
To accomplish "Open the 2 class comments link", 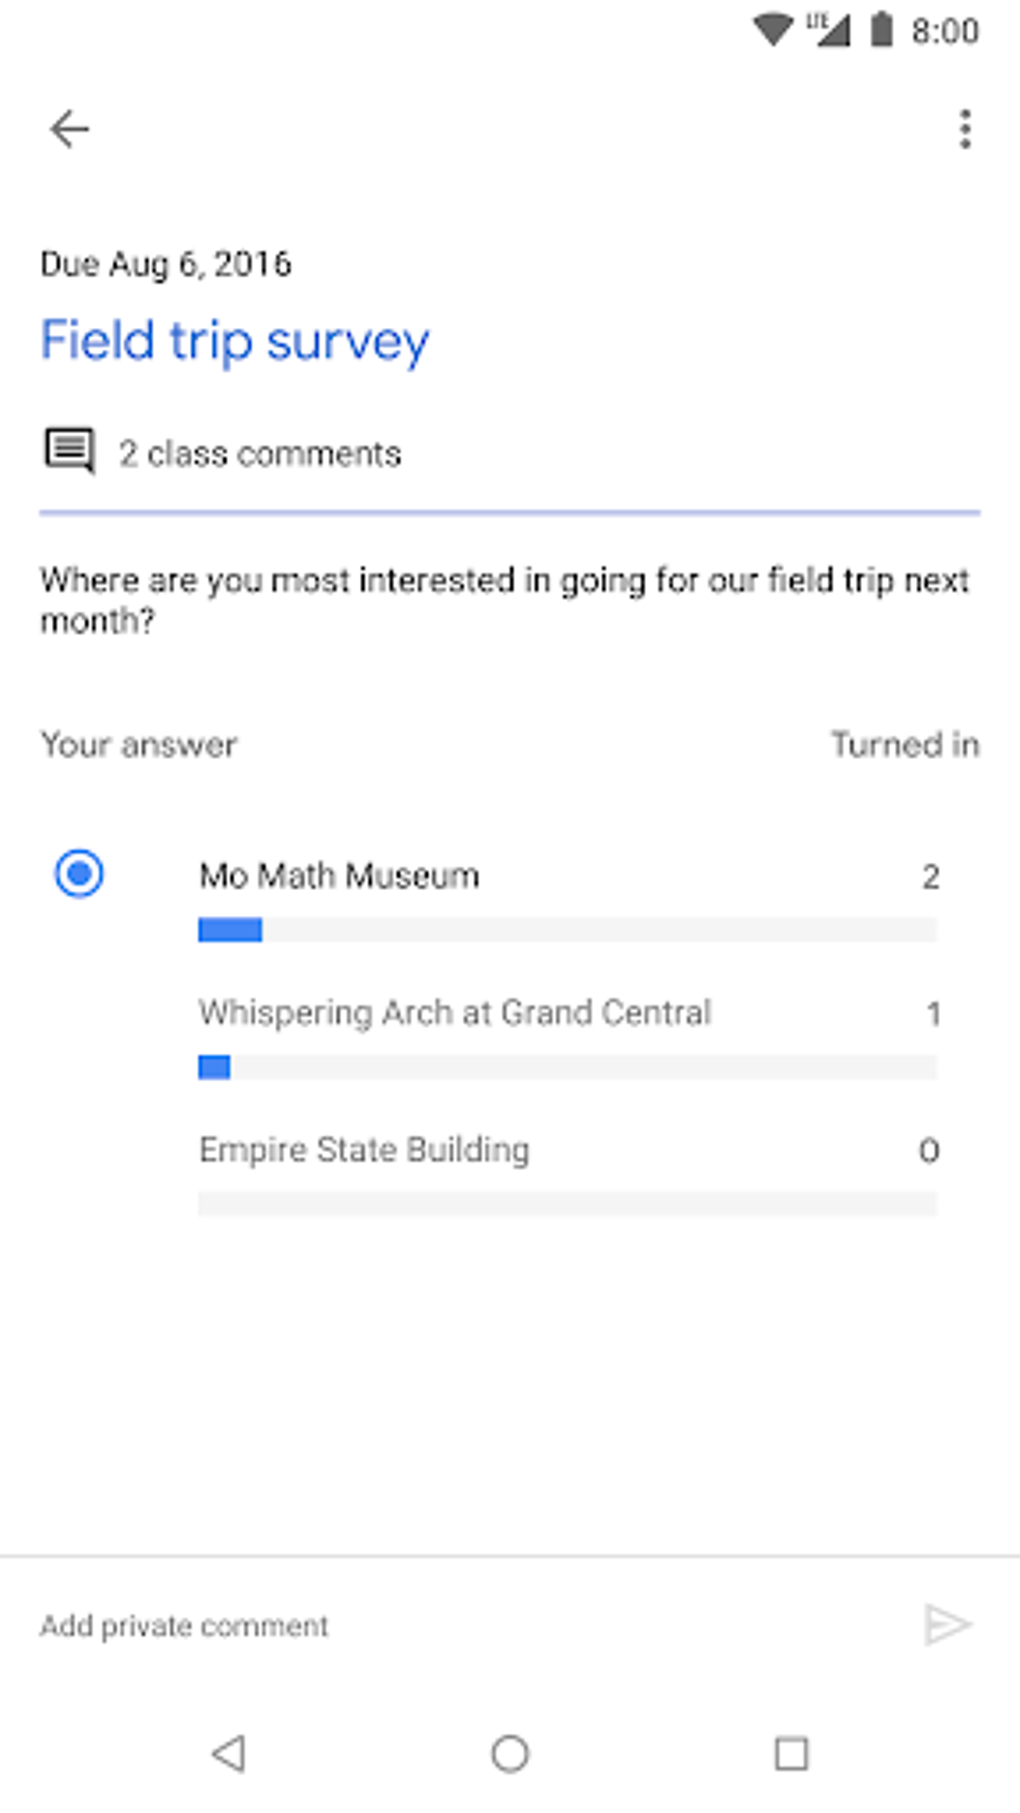I will click(260, 454).
